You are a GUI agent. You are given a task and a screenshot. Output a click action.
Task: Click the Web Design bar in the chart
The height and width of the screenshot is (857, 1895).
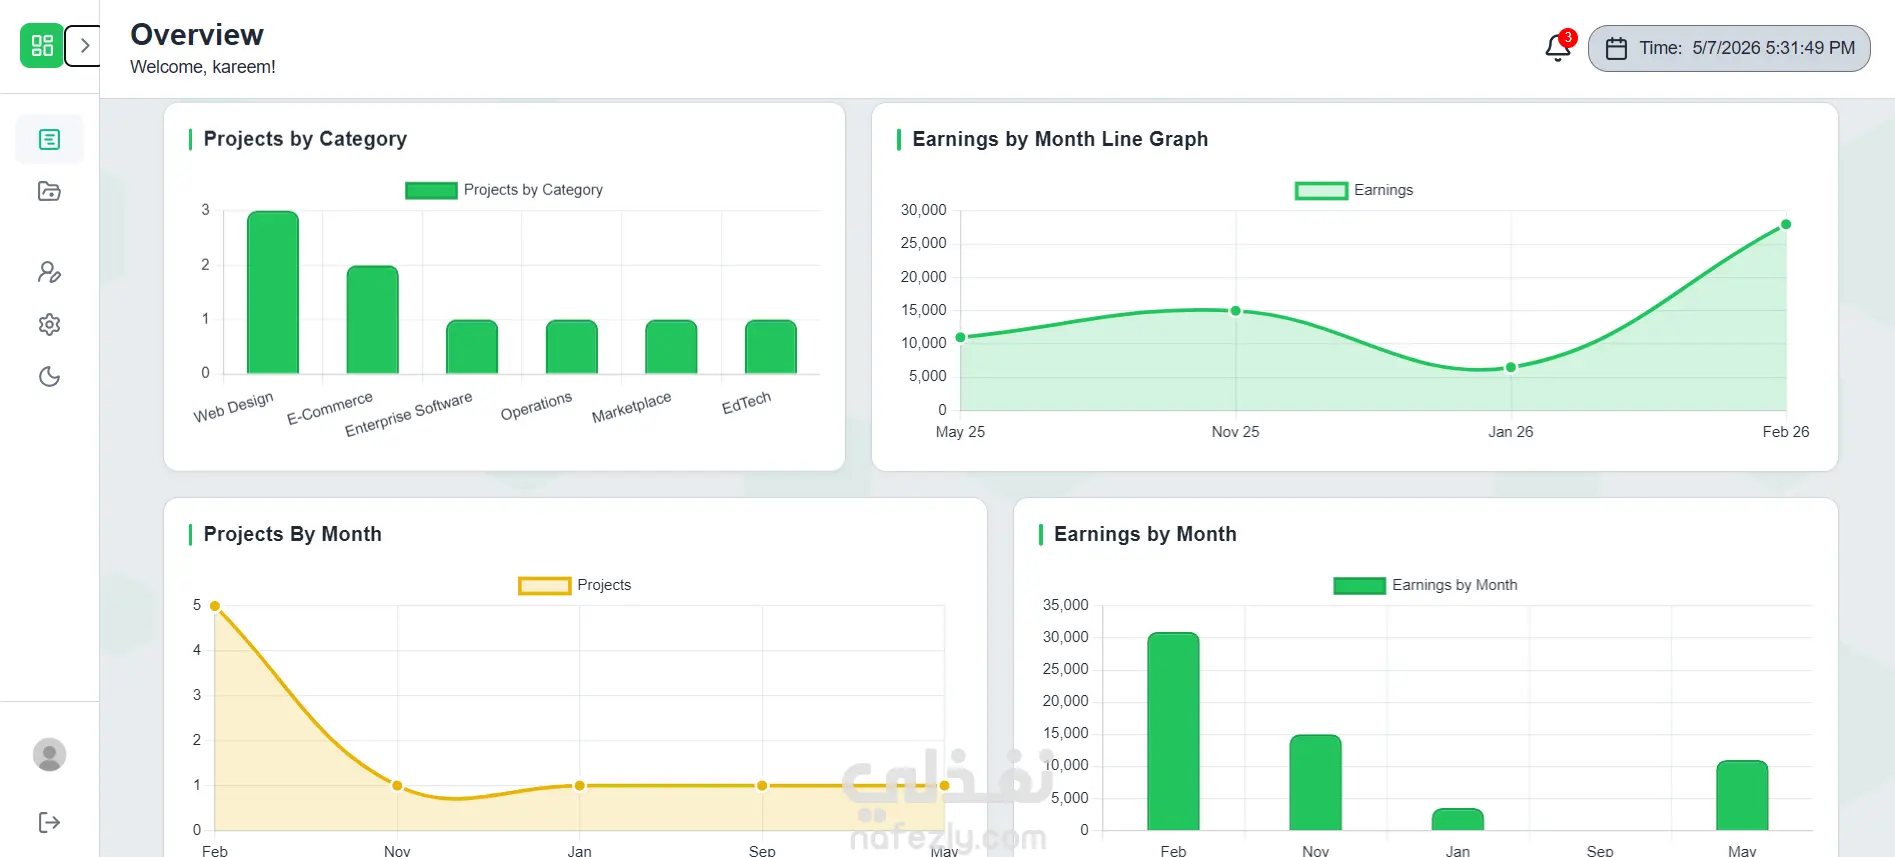tap(273, 292)
